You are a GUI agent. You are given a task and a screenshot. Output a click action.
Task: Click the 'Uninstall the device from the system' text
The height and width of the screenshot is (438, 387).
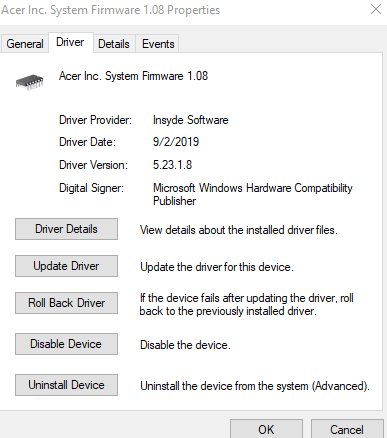pos(255,386)
